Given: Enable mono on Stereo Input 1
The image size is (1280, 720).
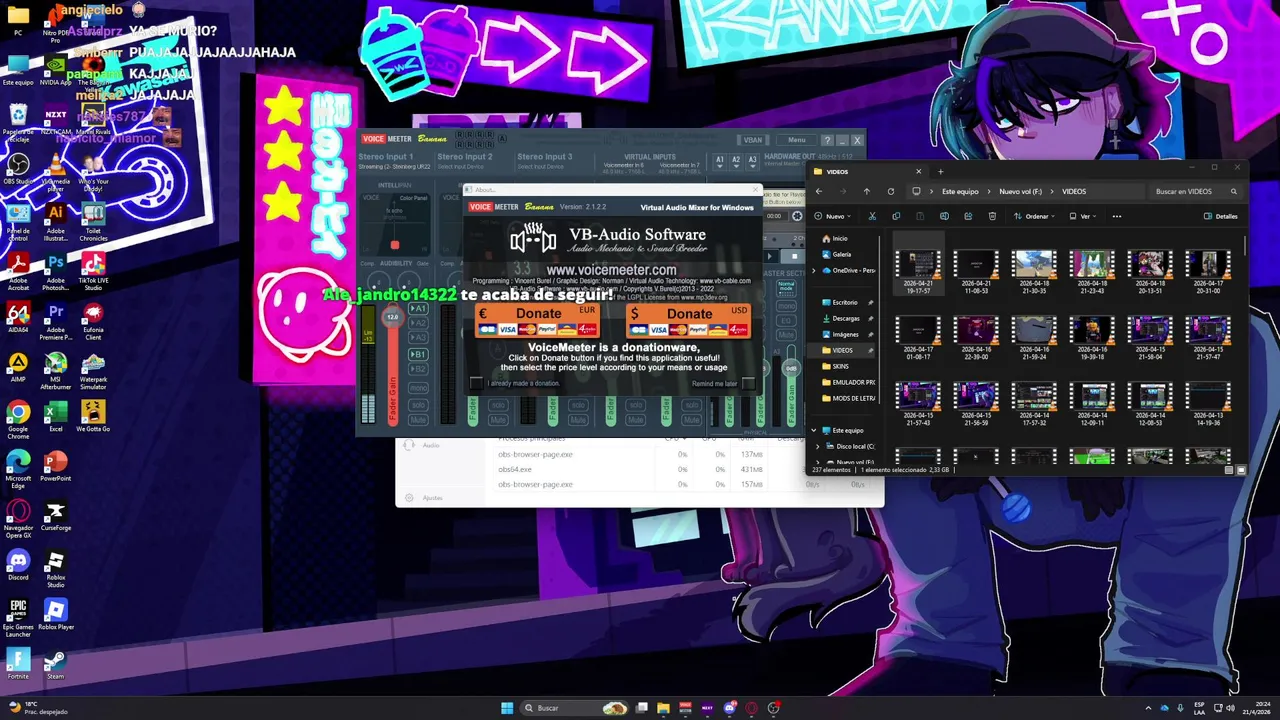Looking at the screenshot, I should click(418, 388).
